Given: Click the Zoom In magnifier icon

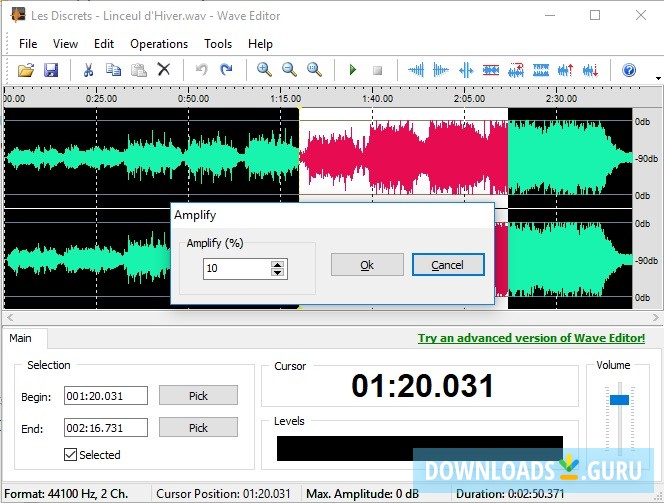Looking at the screenshot, I should [x=264, y=70].
